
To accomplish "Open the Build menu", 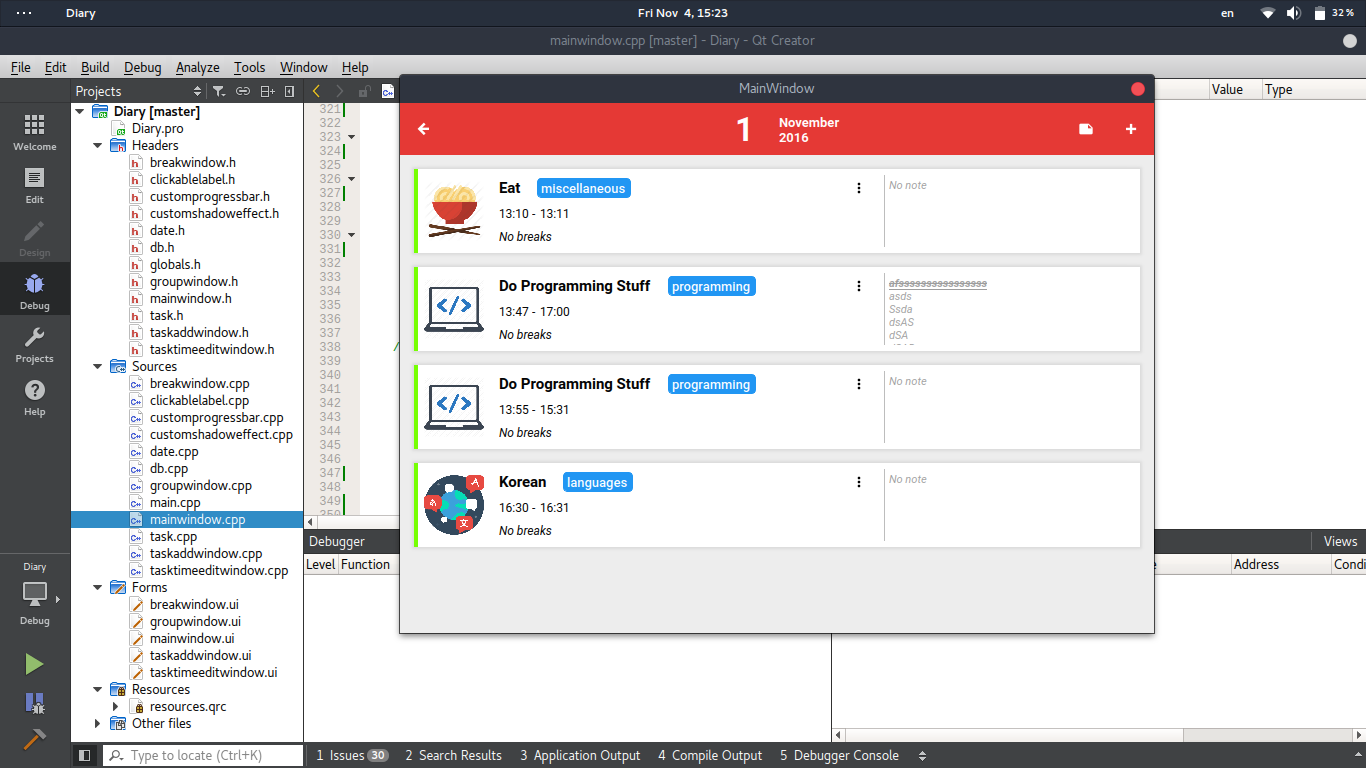I will pos(95,67).
